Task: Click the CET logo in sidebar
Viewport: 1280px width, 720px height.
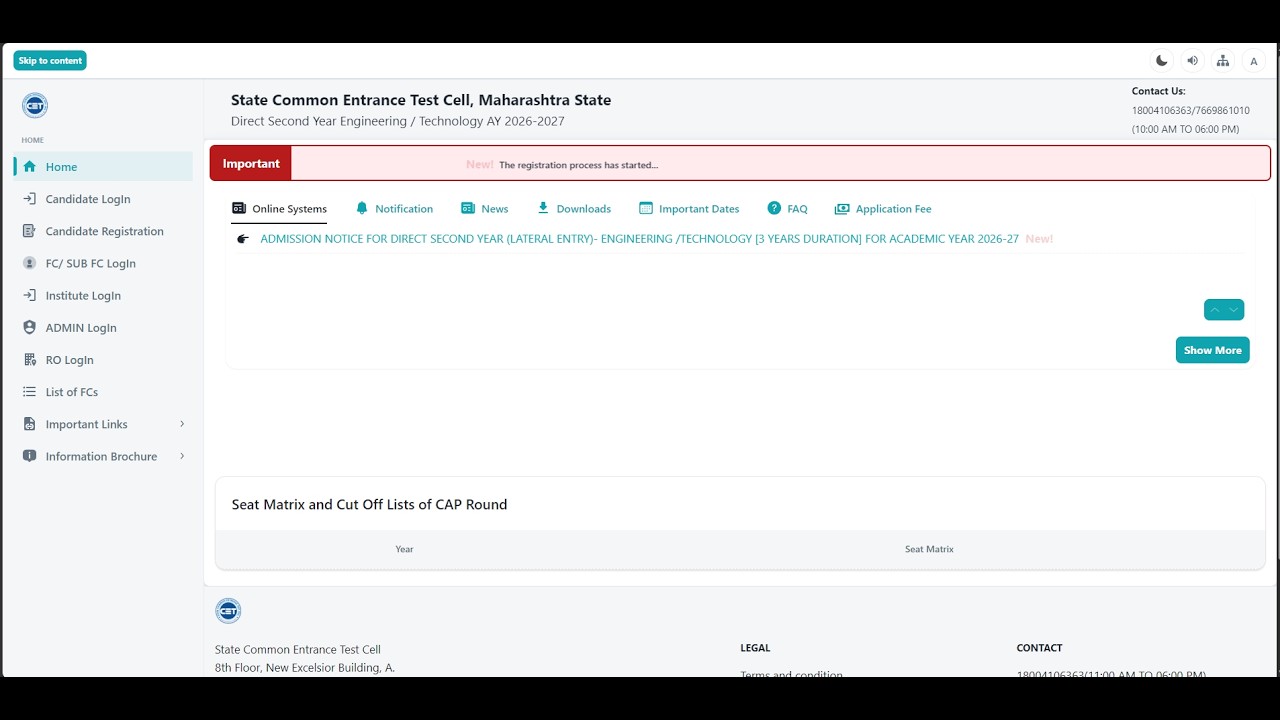Action: click(x=35, y=106)
